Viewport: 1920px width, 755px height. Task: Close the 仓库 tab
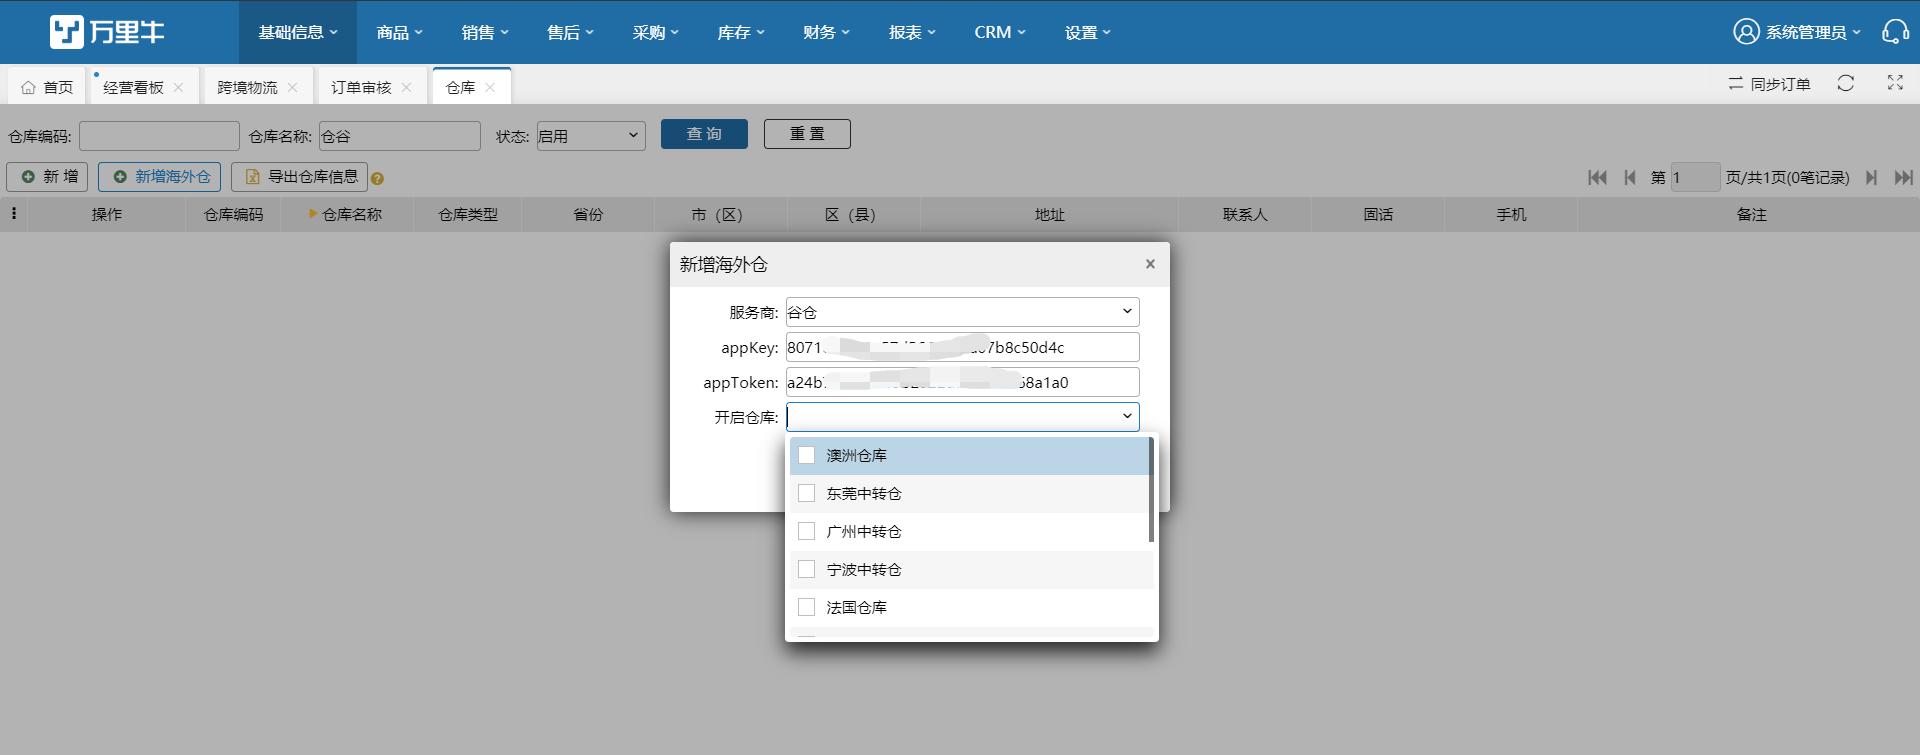click(x=490, y=87)
